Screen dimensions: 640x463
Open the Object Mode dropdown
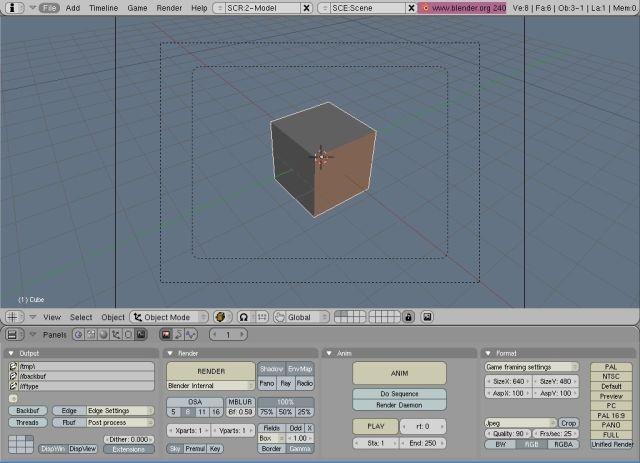pos(169,317)
